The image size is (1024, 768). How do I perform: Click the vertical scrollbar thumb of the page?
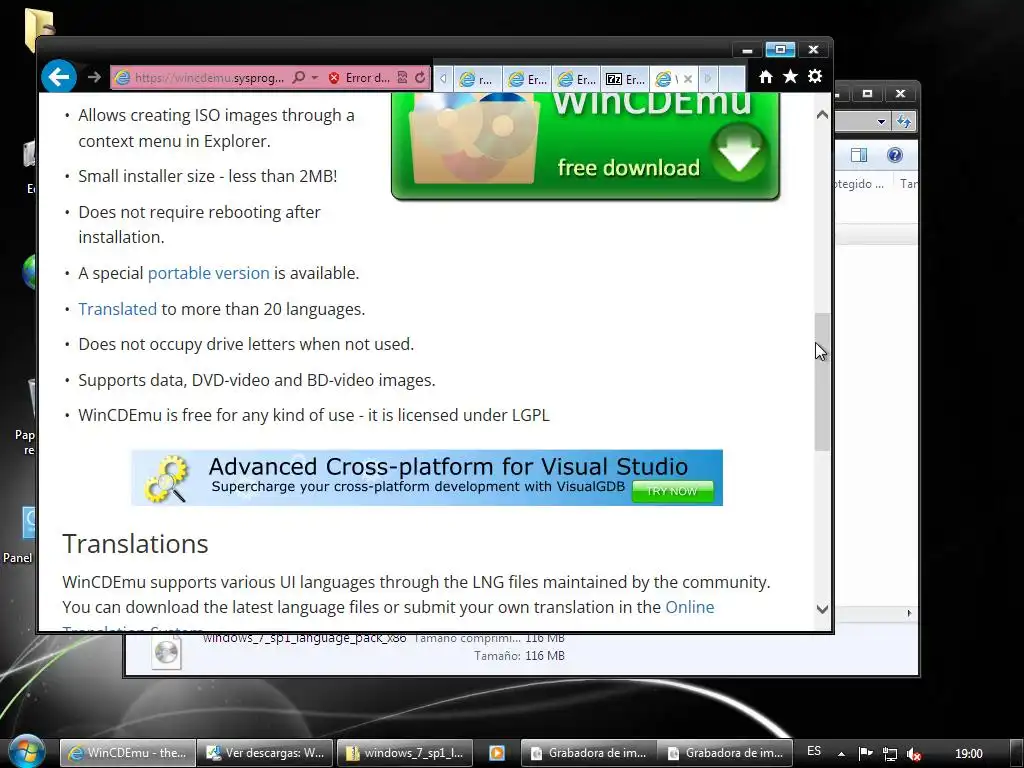tap(822, 382)
